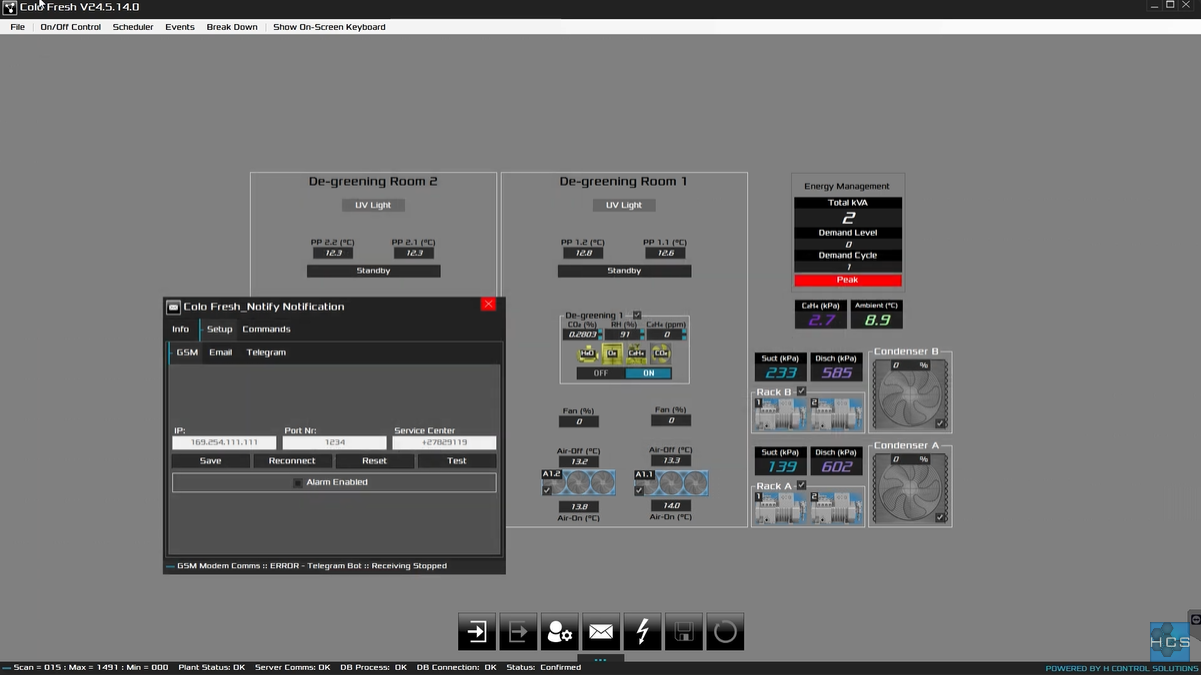Toggle the De-greening 1 checkbox

pos(637,315)
